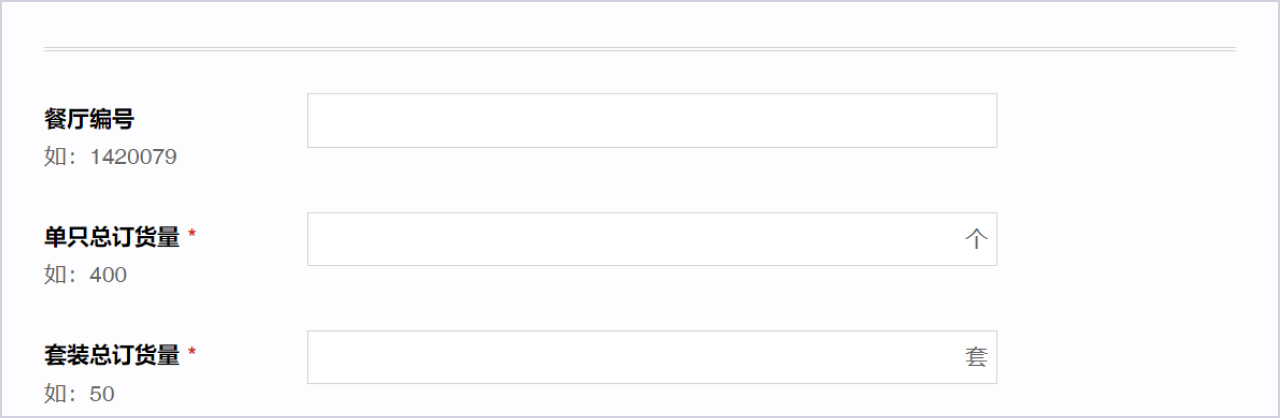Click the example hint 如：400
This screenshot has width=1280, height=418.
(x=85, y=275)
